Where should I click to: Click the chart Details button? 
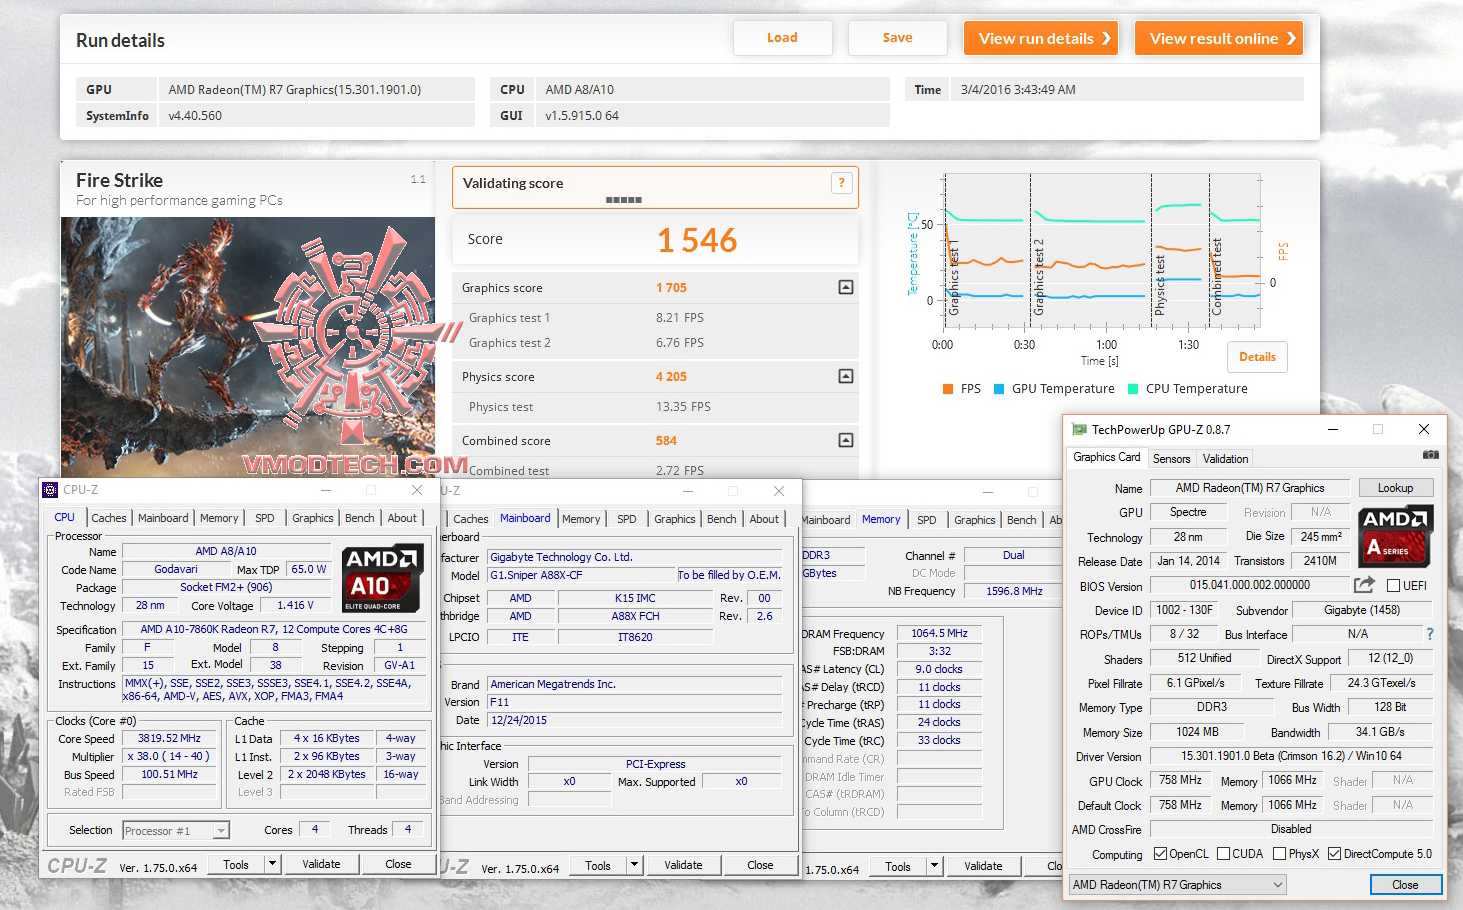pyautogui.click(x=1257, y=357)
